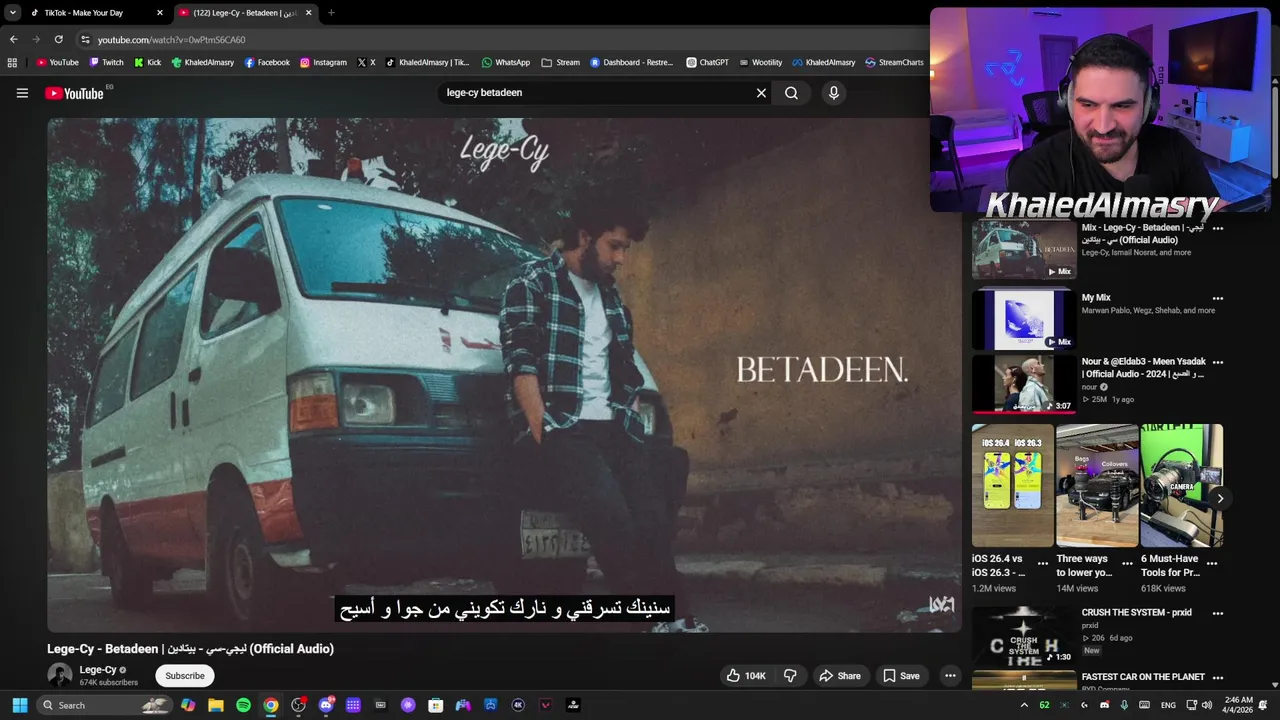
Task: Show hidden tray icons chevron
Action: pyautogui.click(x=1024, y=705)
